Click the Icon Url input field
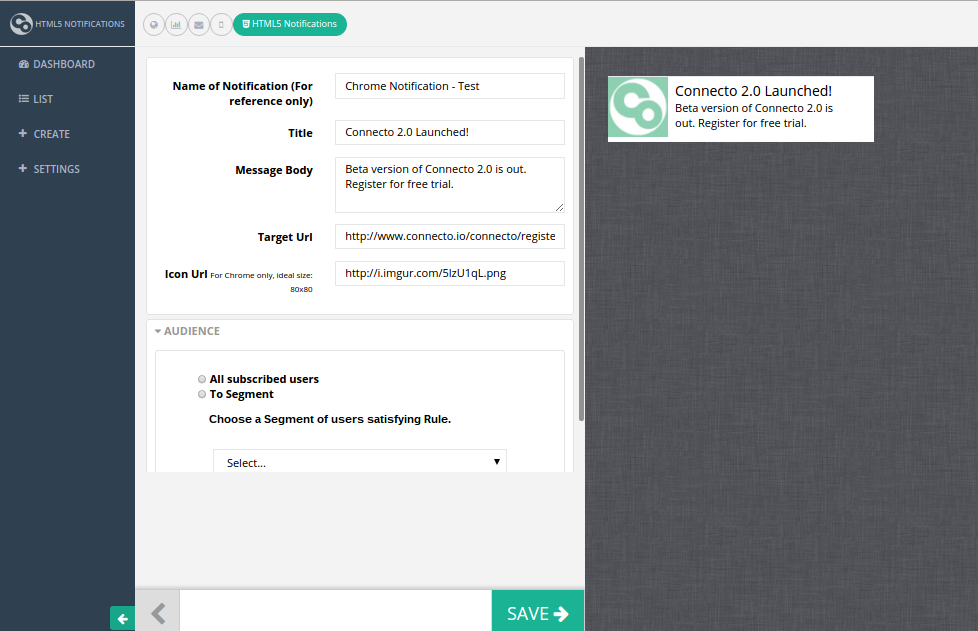 450,273
